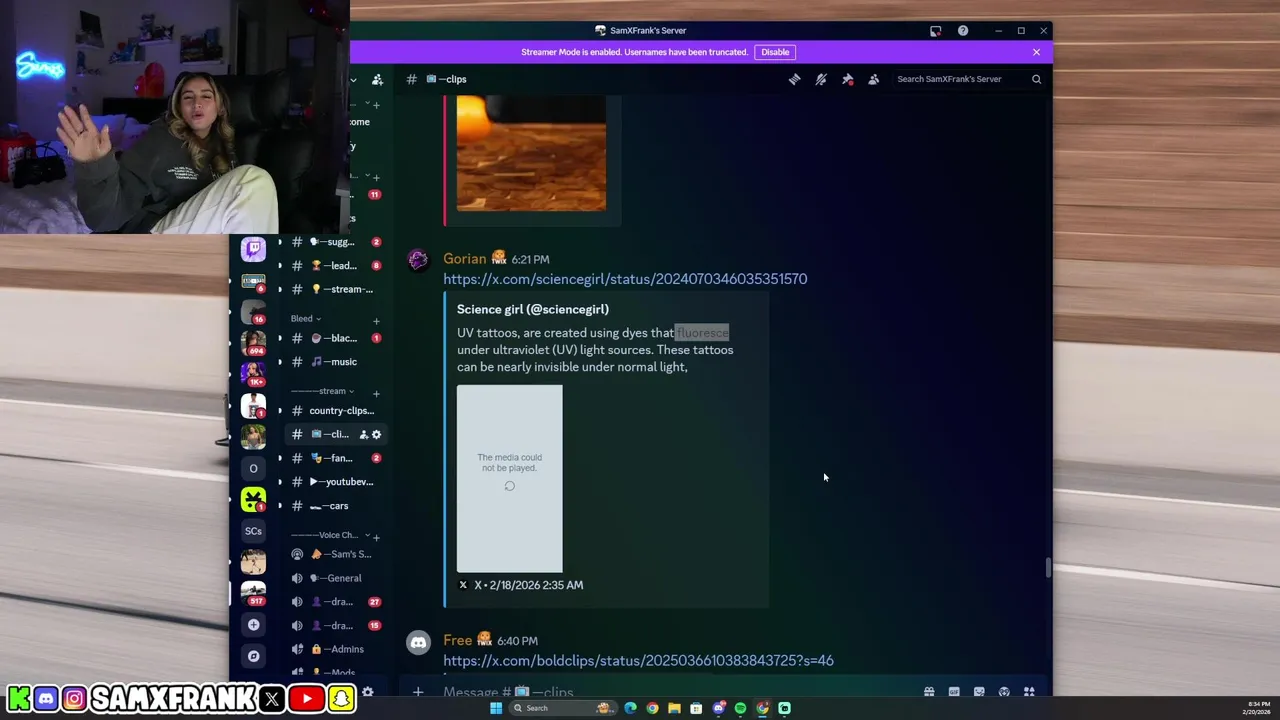
Task: Create invite for the selected clips channel
Action: coord(364,434)
